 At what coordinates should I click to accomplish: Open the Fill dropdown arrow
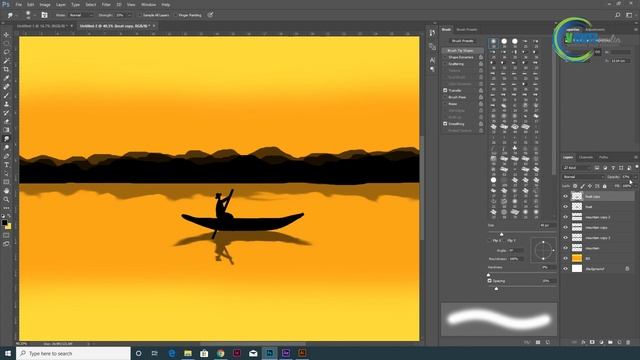point(635,186)
